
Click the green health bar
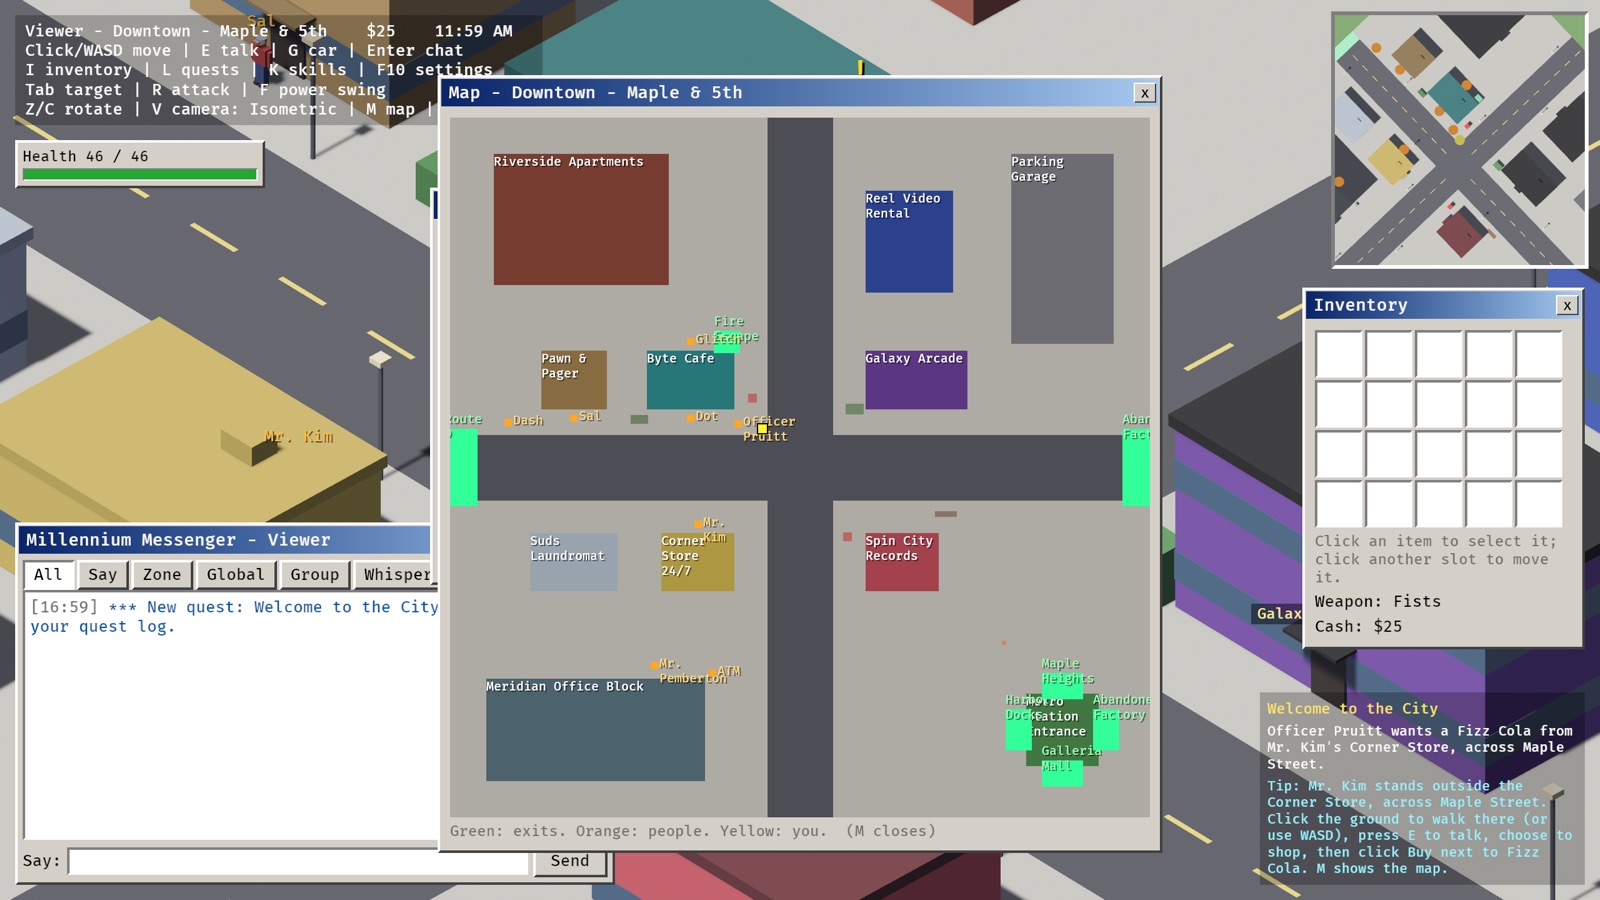point(139,174)
